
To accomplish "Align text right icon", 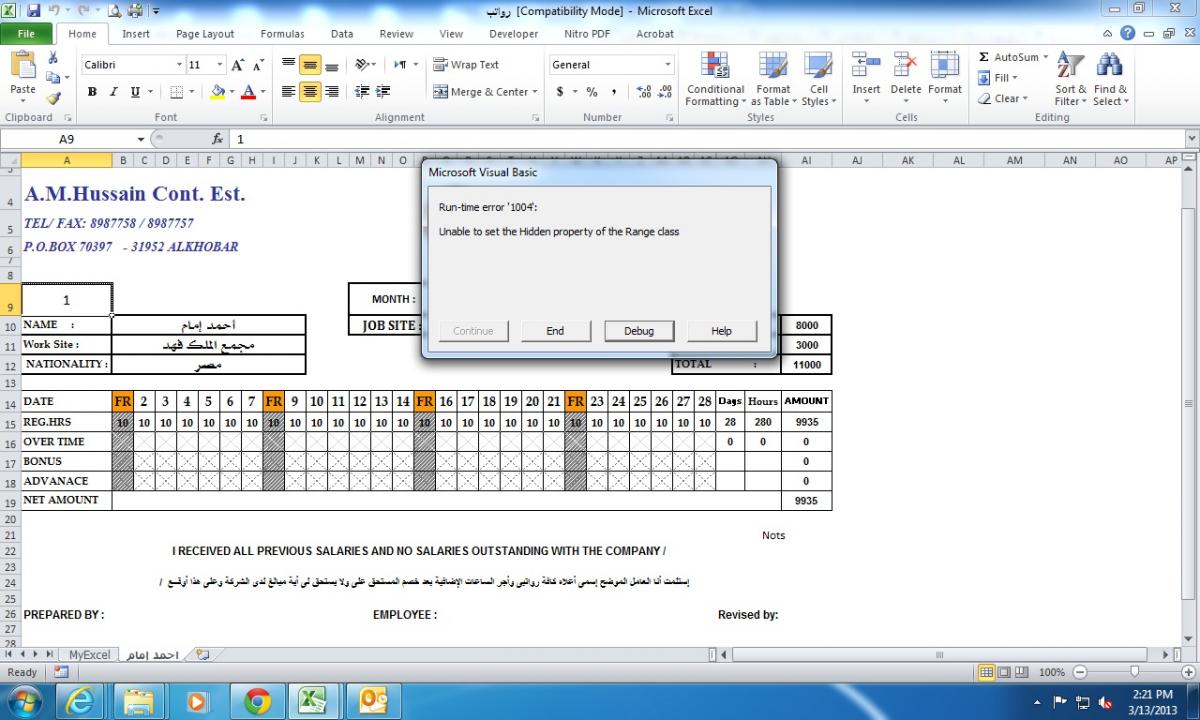I will (331, 92).
